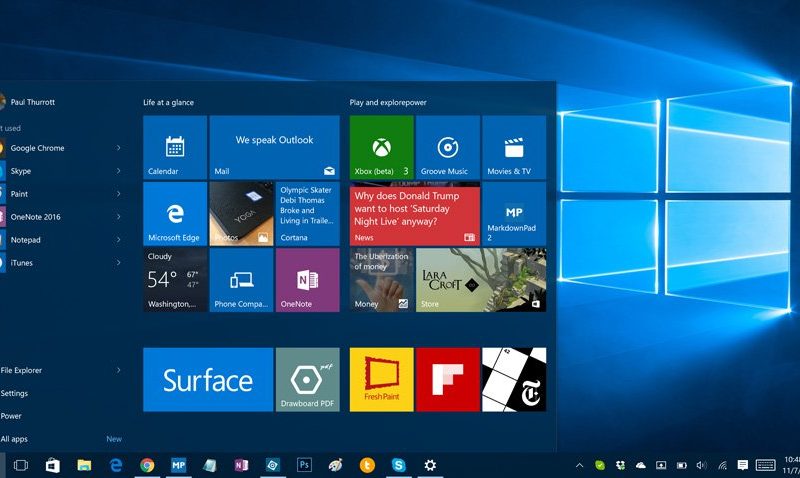Open the Store icon on the taskbar
The width and height of the screenshot is (800, 478).
[53, 465]
